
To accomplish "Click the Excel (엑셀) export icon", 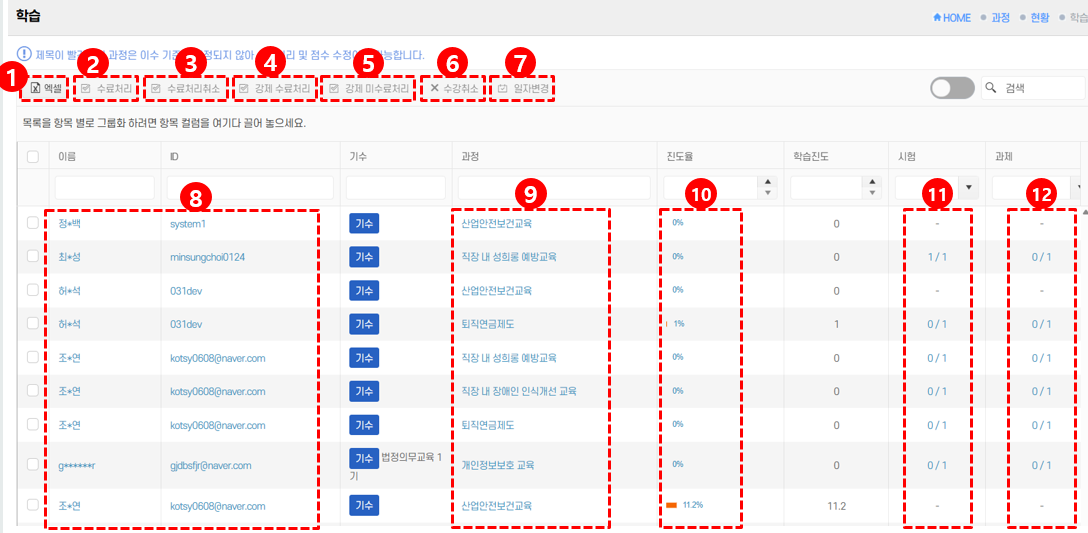I will point(35,89).
